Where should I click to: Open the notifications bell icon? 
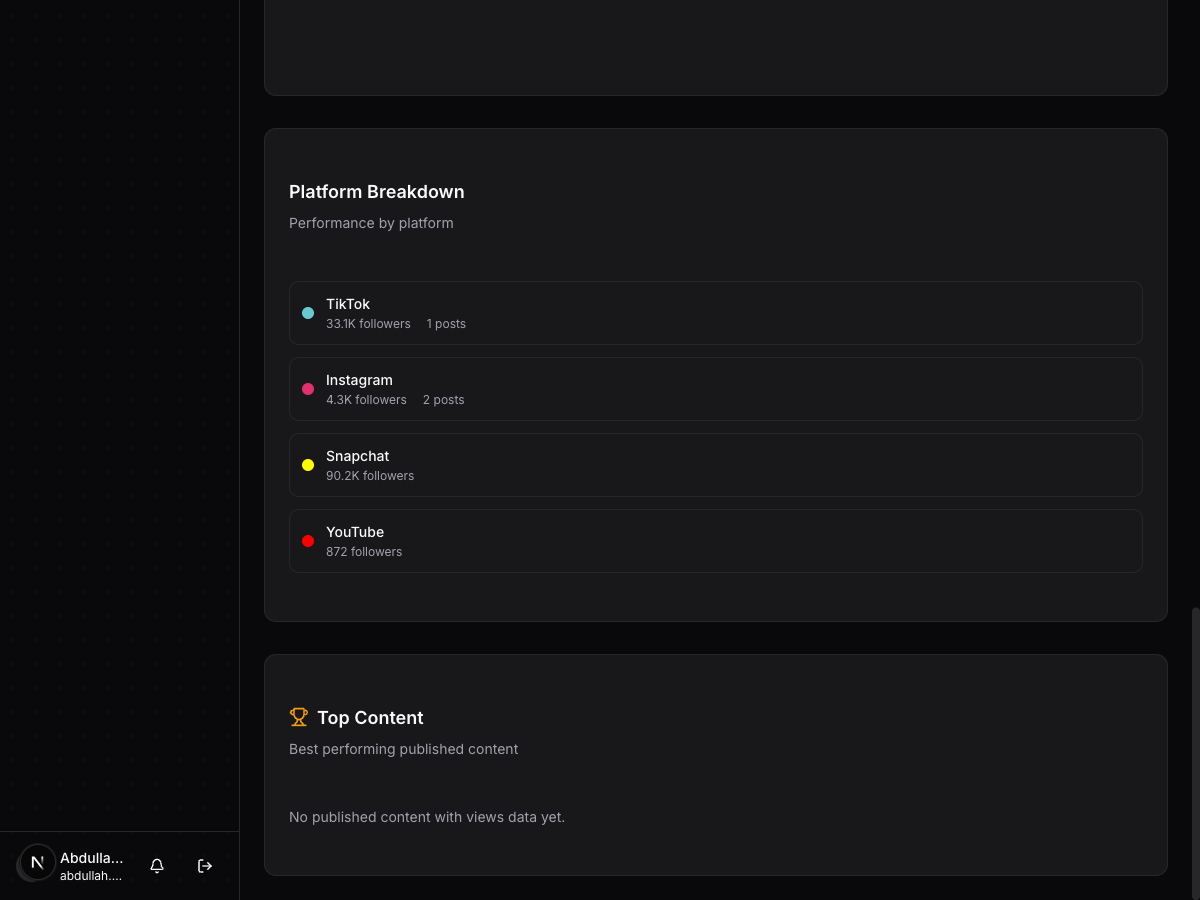157,866
